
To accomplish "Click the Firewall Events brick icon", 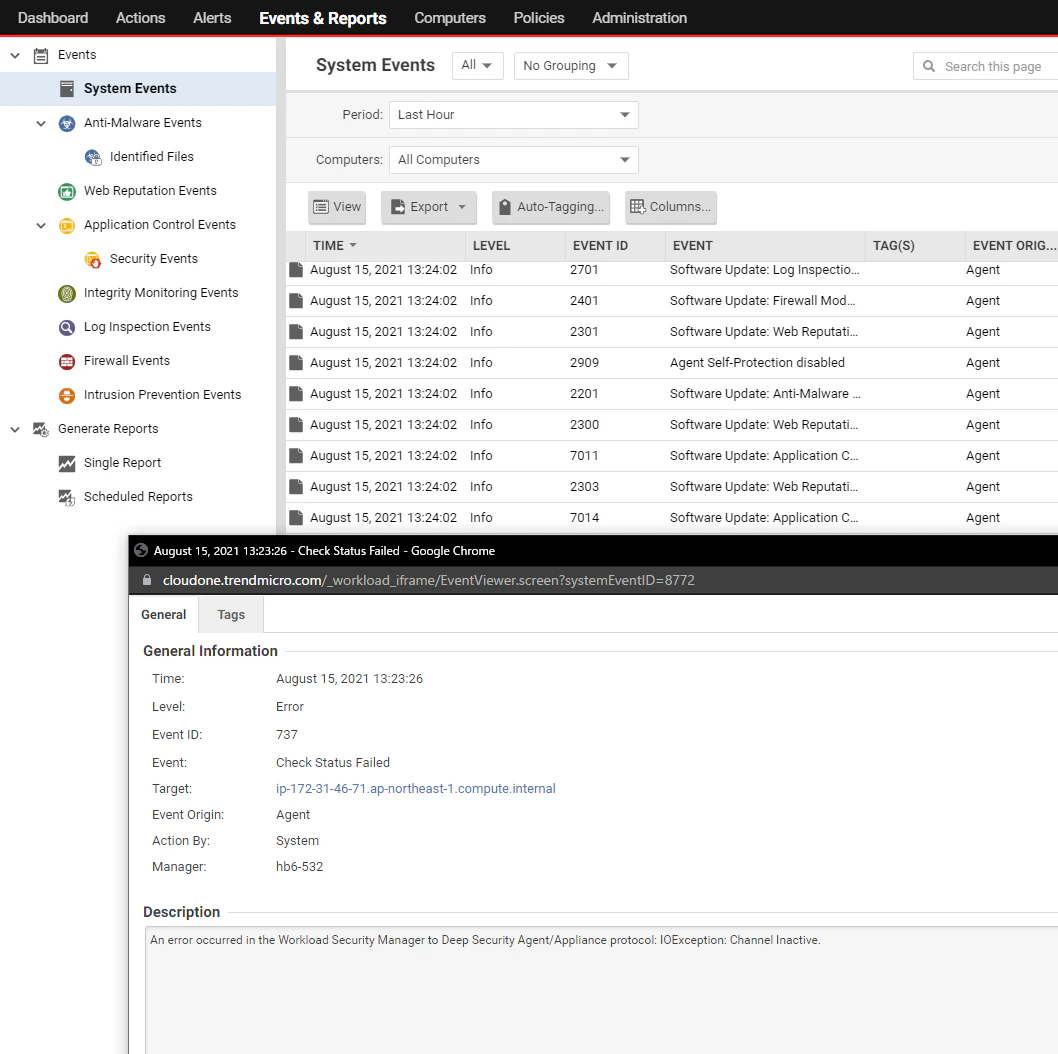I will point(67,362).
